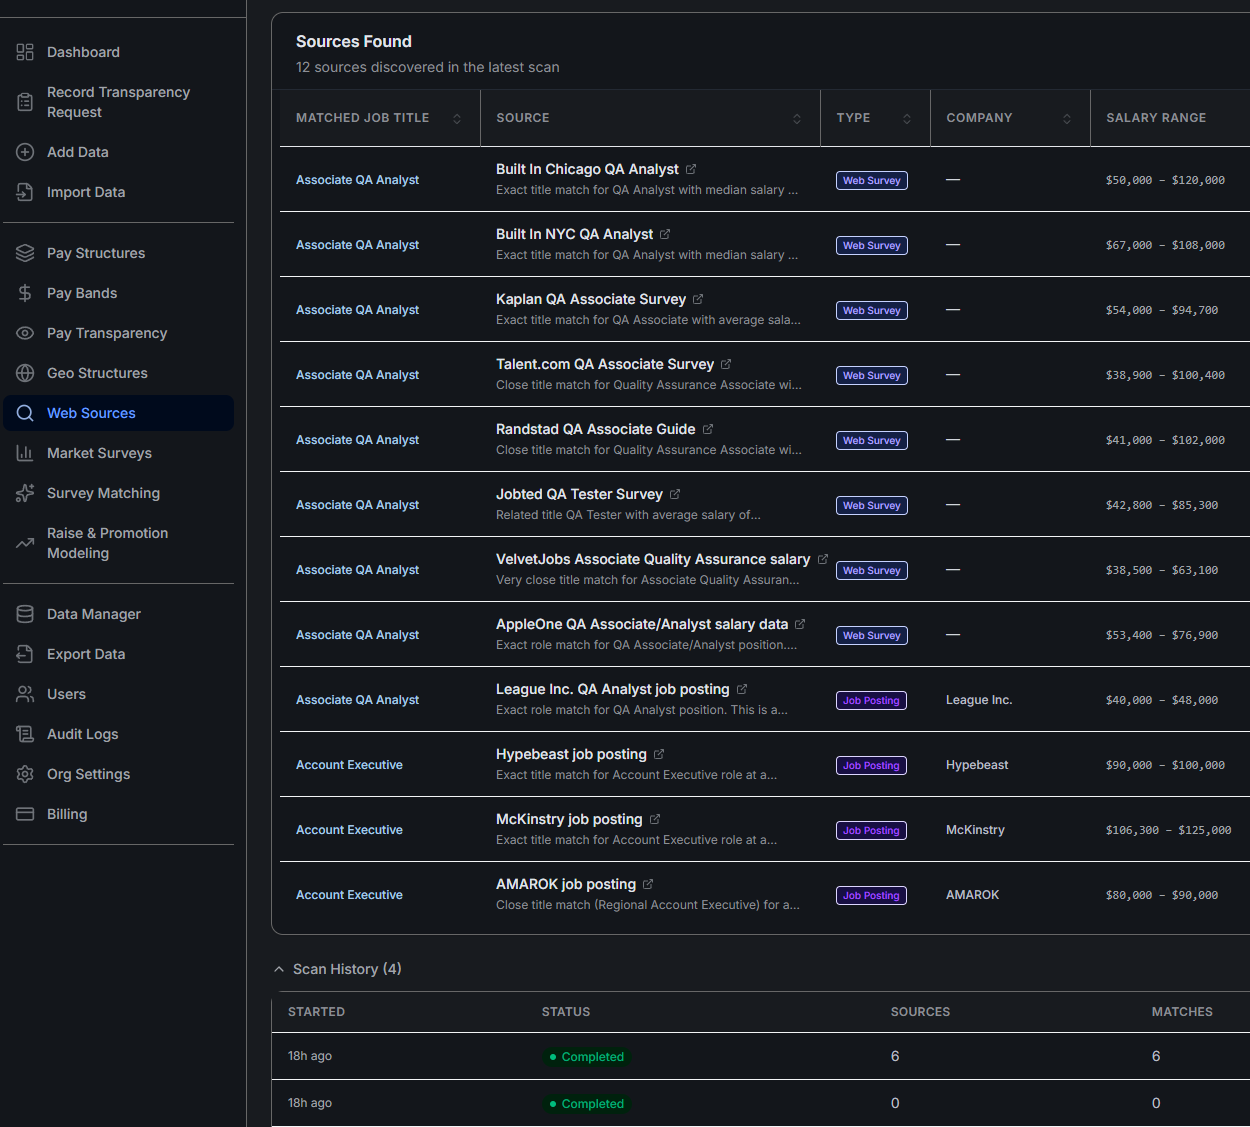Screen dimensions: 1250x1127
Task: Collapse the Scan History section
Action: pos(278,968)
